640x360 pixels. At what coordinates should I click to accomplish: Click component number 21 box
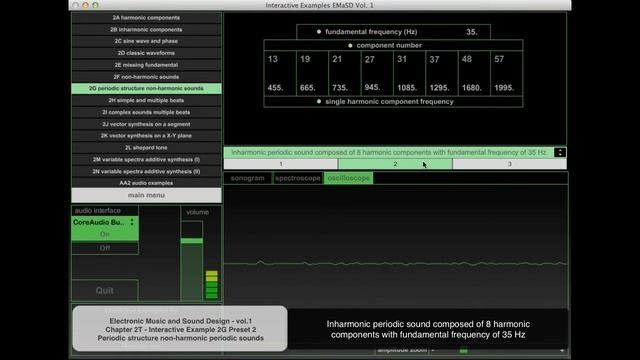[337, 59]
